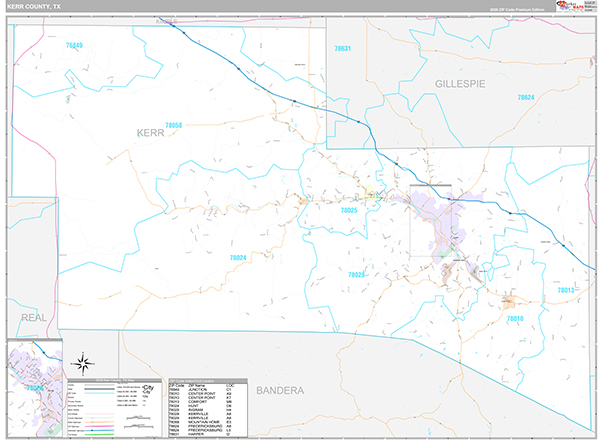
Task: Click ZIP code label 78058
Action: pyautogui.click(x=174, y=125)
